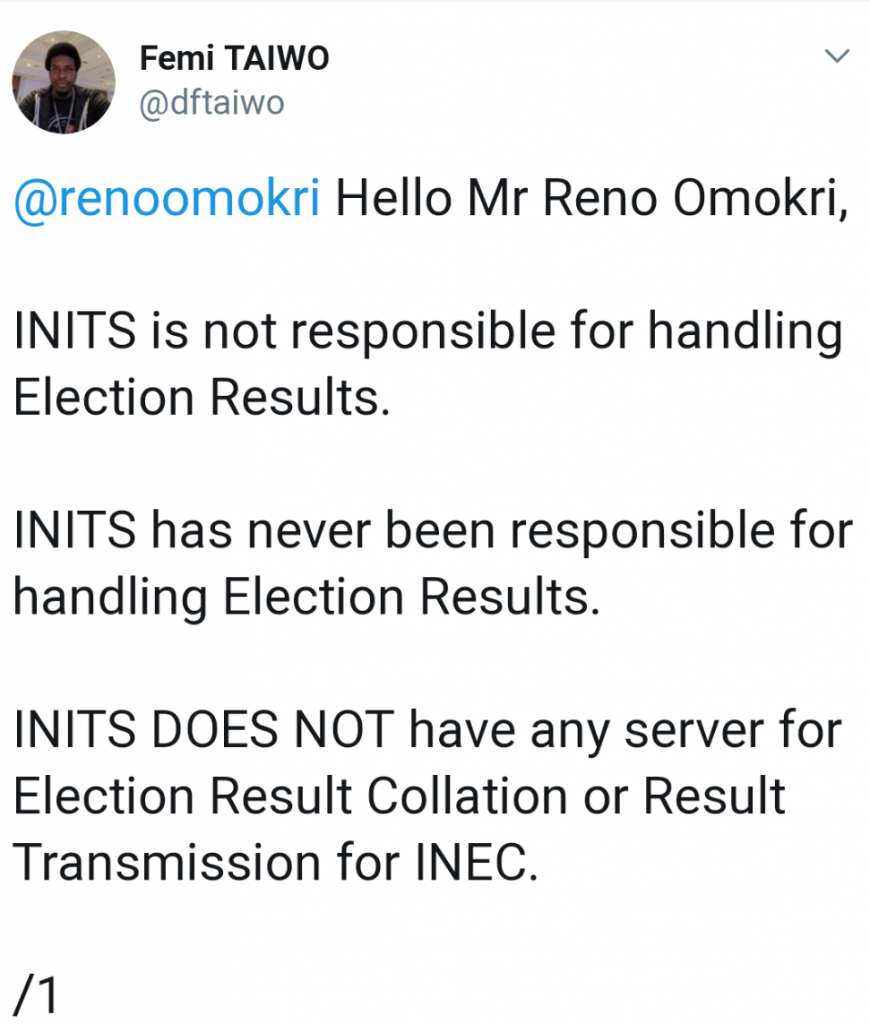870x1024 pixels.
Task: Expand the tweet options chevron
Action: click(835, 58)
